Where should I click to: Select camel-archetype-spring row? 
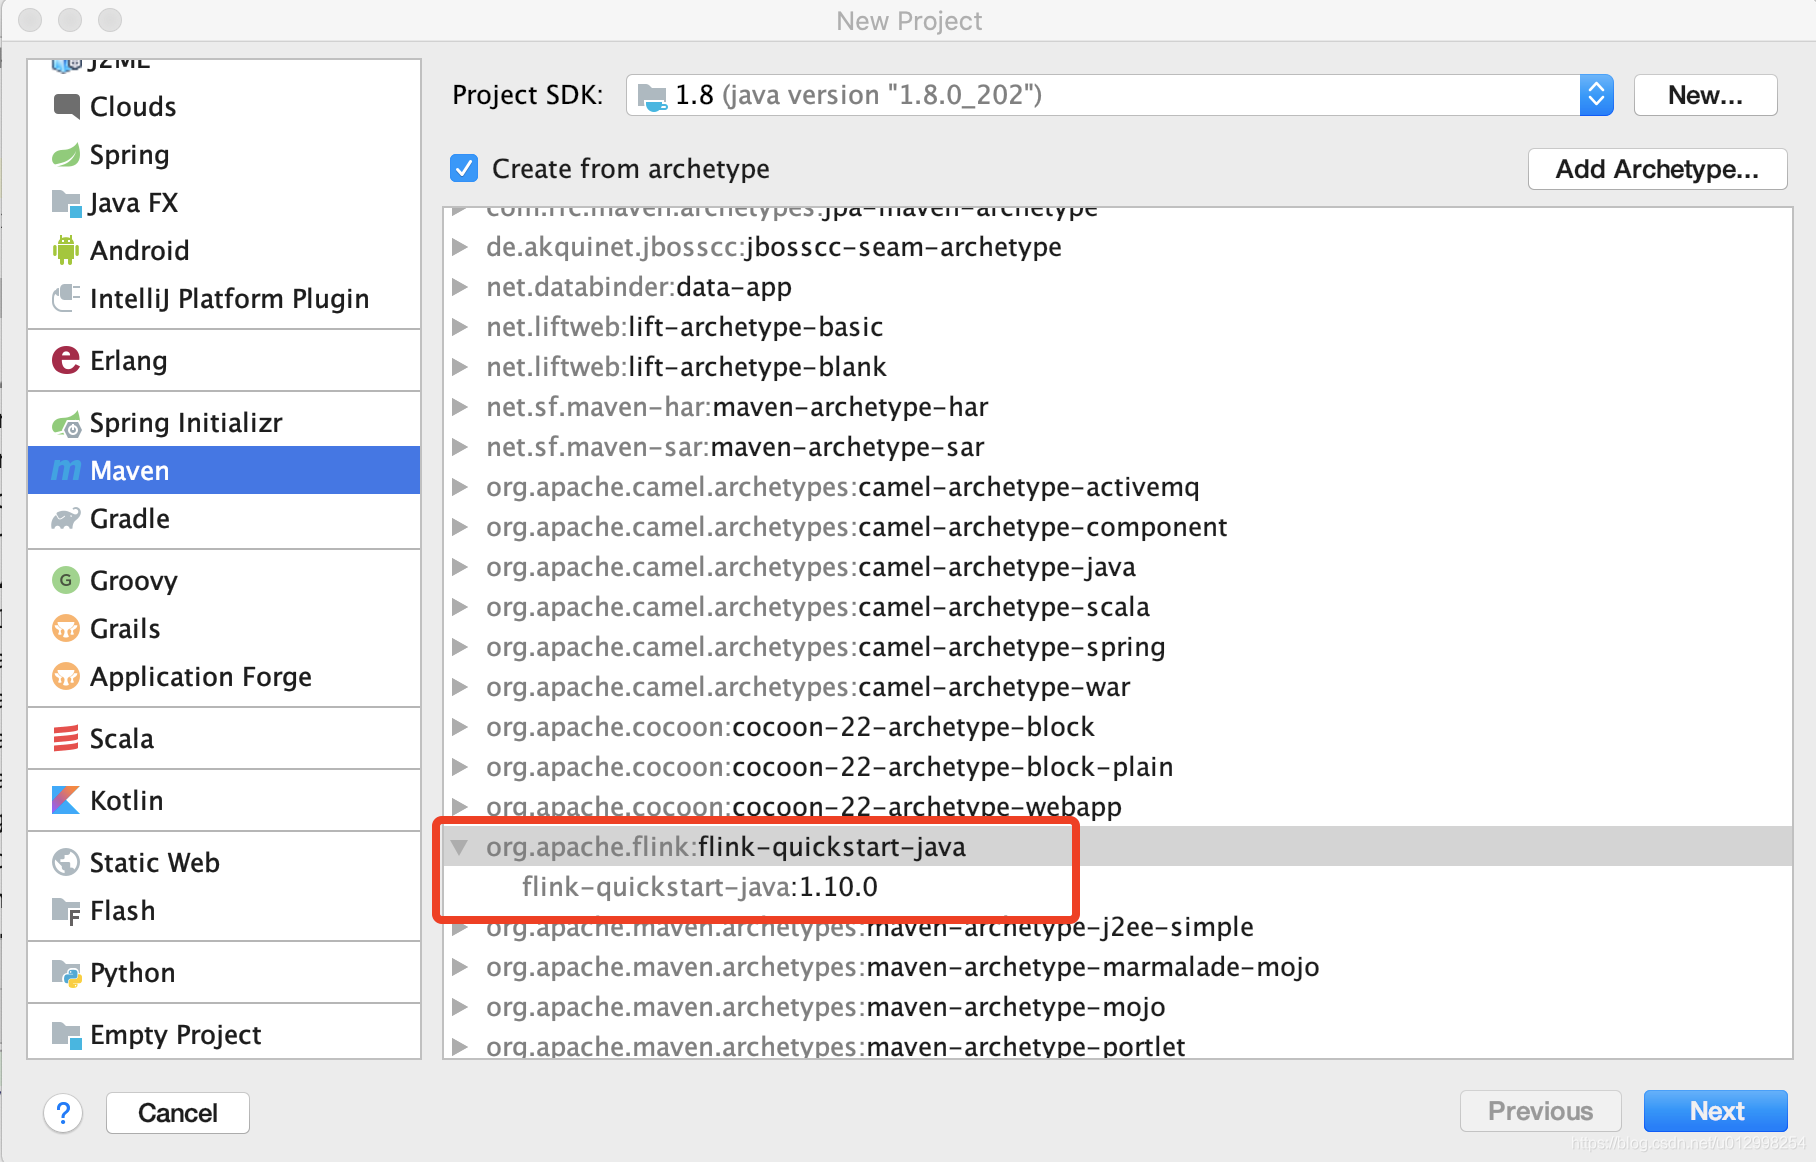[x=1118, y=647]
